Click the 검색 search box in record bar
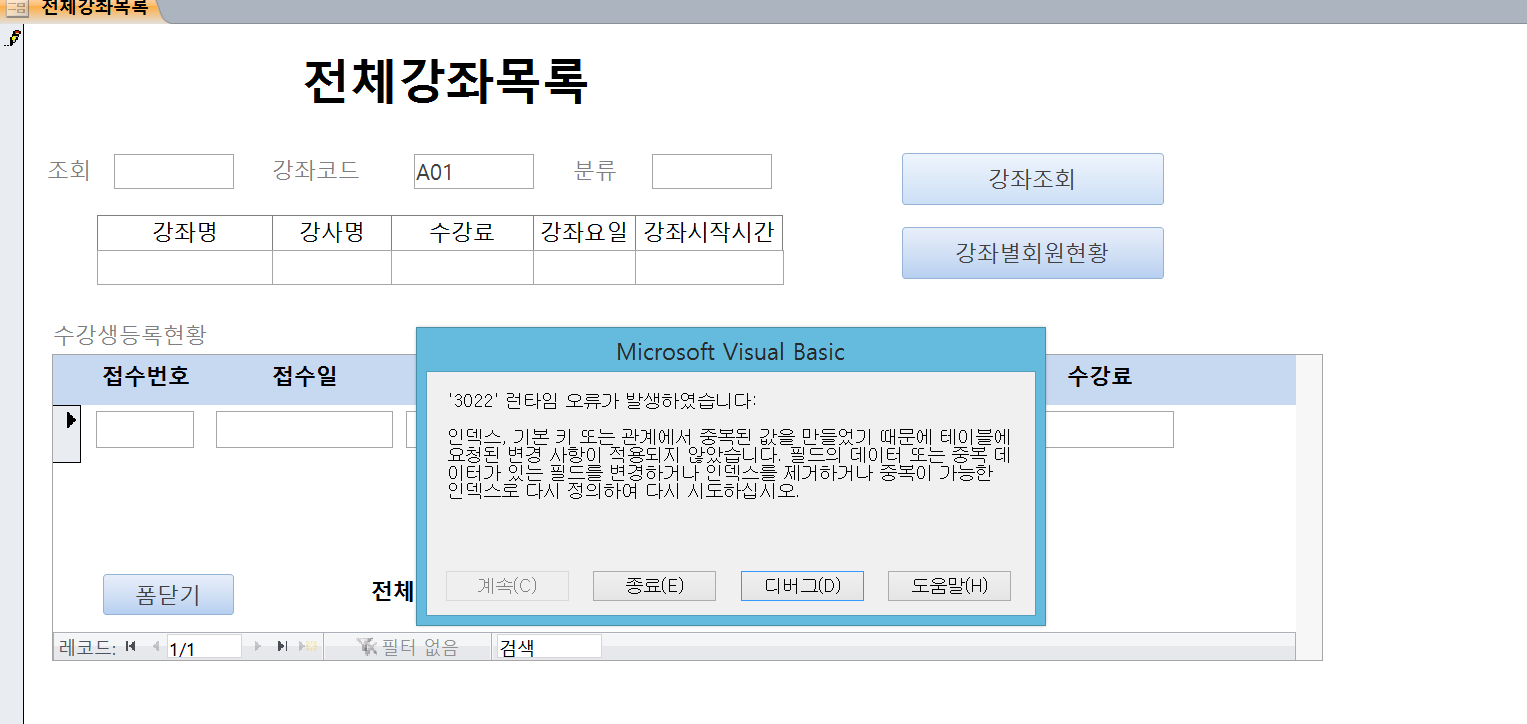 click(x=548, y=647)
